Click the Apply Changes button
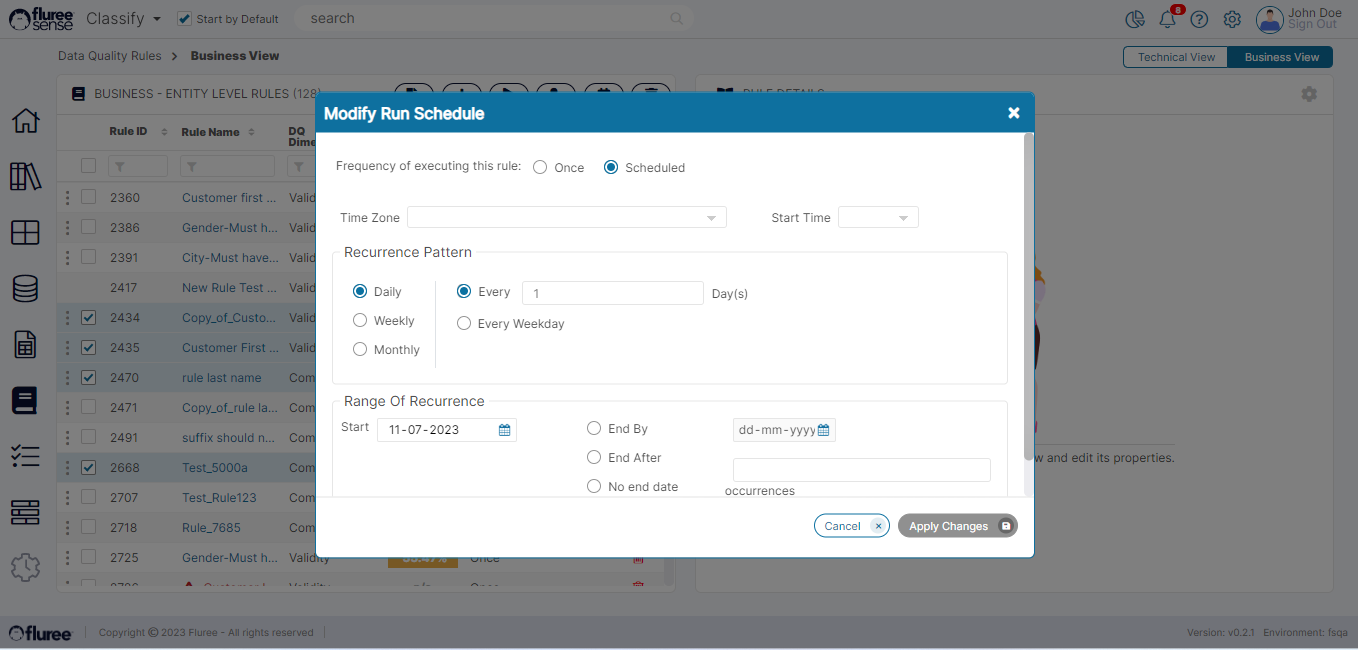The image size is (1358, 650). pos(957,526)
